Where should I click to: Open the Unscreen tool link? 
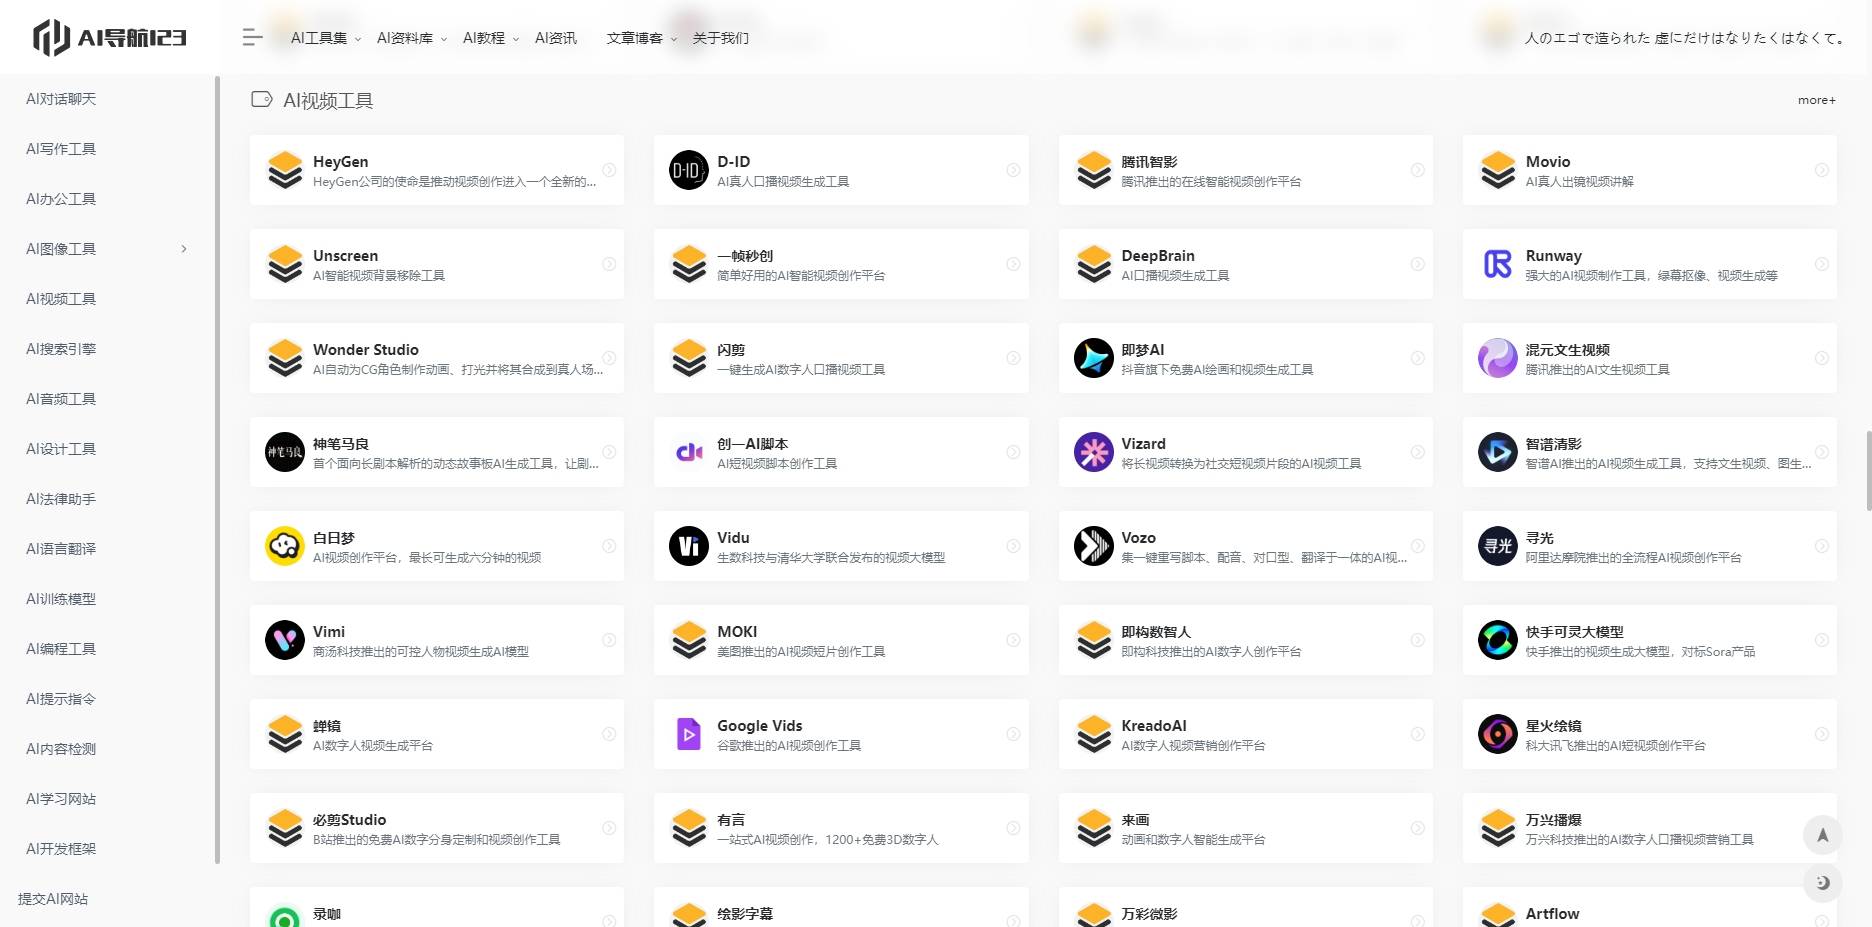437,264
